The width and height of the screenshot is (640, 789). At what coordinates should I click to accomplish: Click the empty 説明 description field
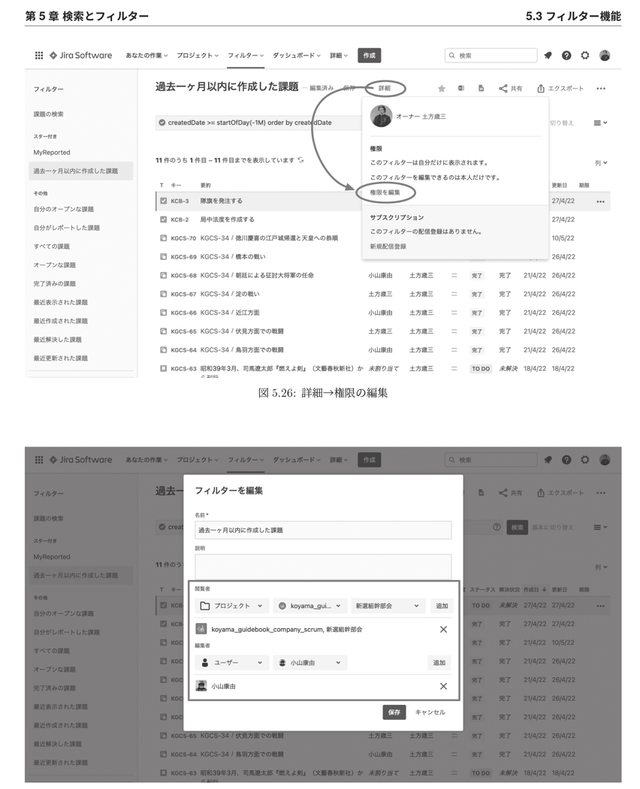point(323,564)
